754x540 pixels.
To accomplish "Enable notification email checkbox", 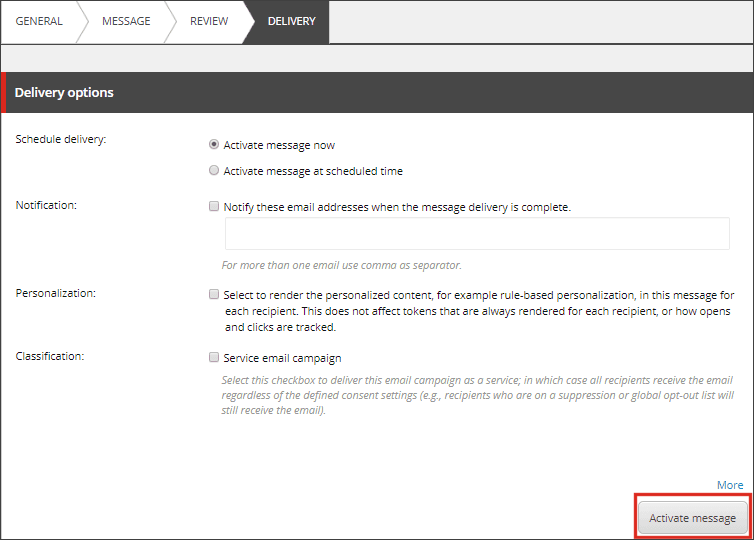I will pyautogui.click(x=214, y=206).
